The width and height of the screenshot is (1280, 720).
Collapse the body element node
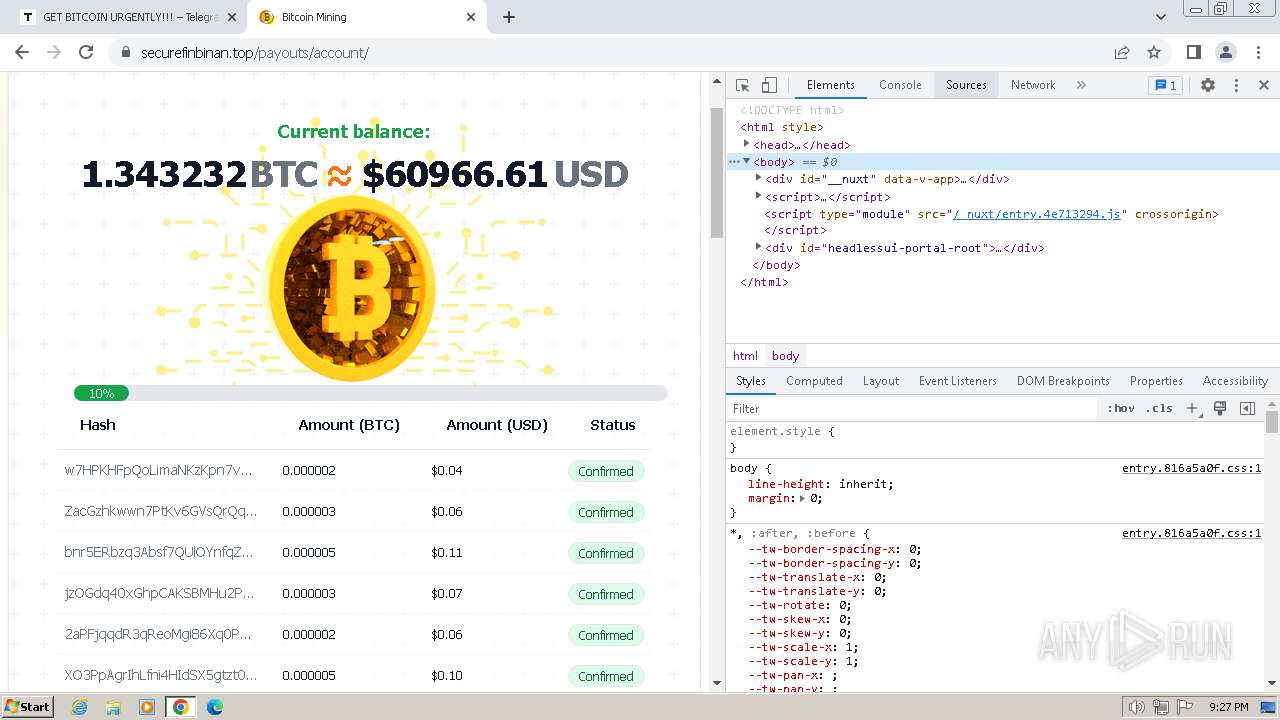pos(746,161)
